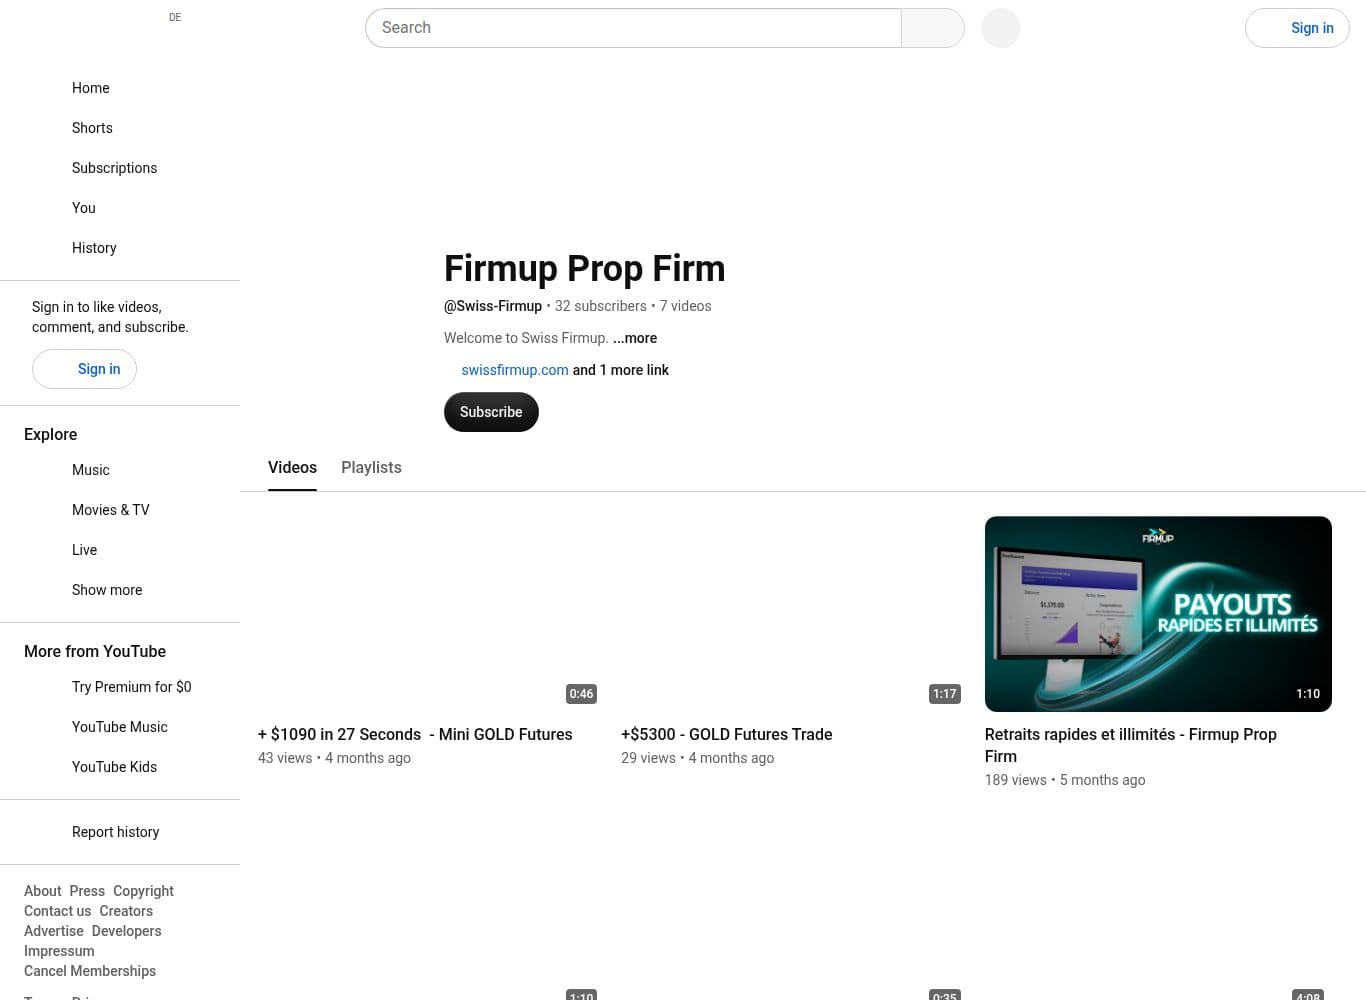Click the "43 views" text

pos(285,758)
